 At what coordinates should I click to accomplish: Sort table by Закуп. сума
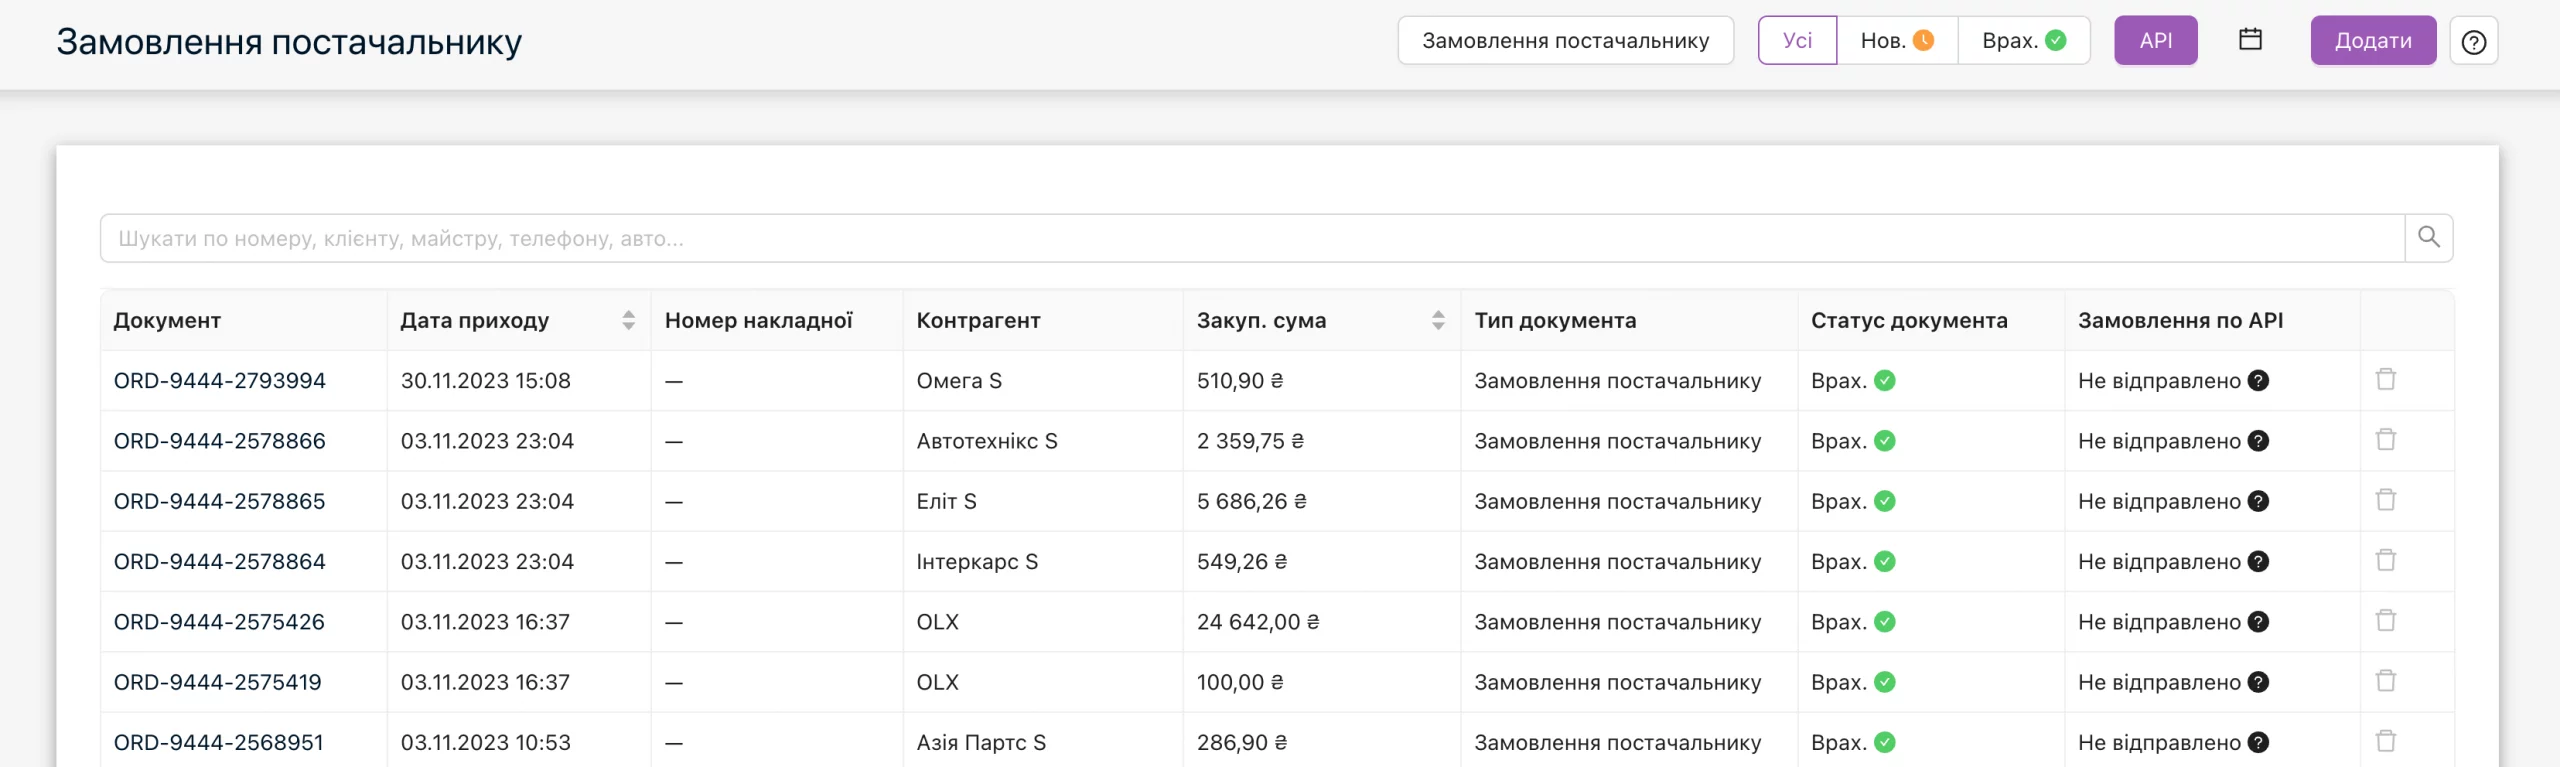coord(1438,320)
